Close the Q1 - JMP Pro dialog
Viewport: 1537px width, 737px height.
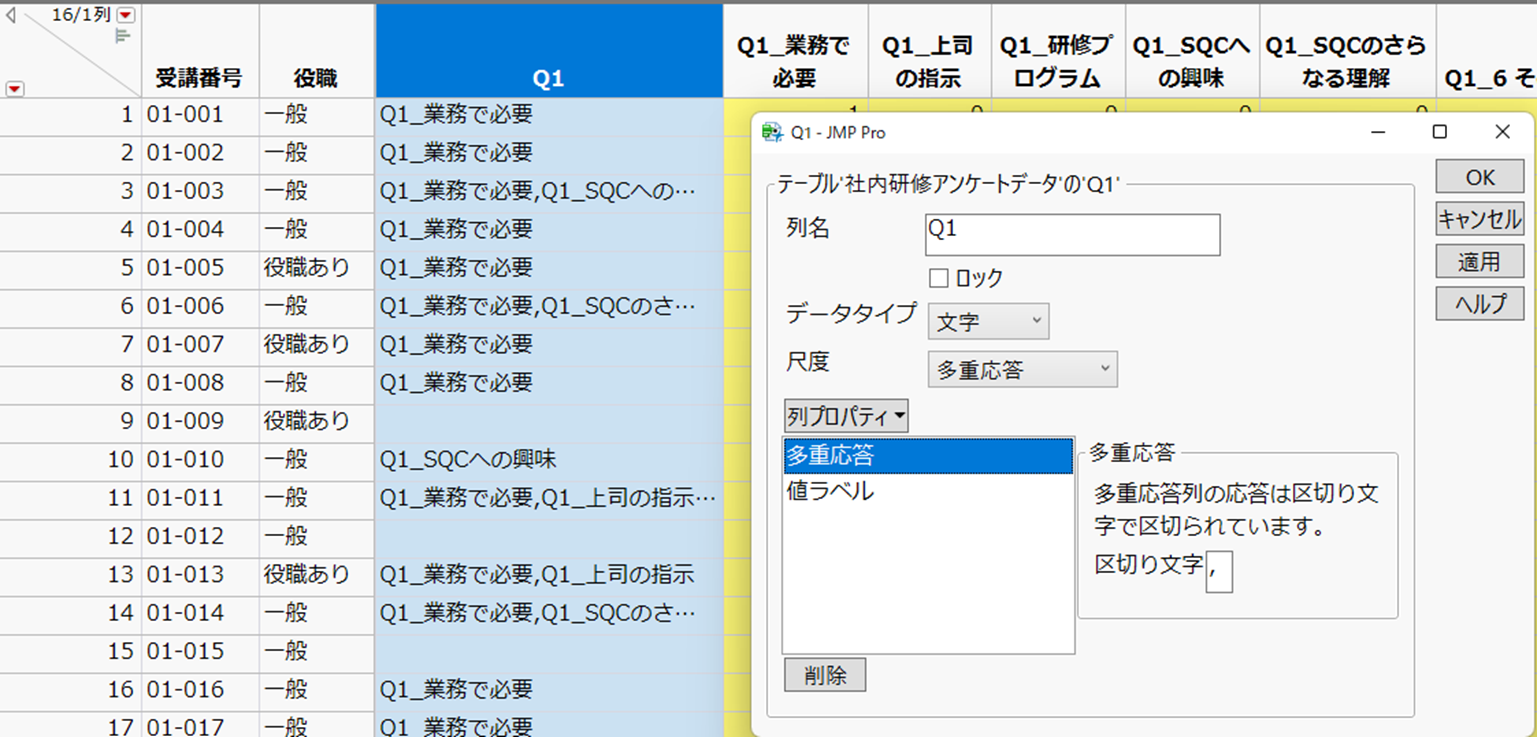[x=1502, y=132]
